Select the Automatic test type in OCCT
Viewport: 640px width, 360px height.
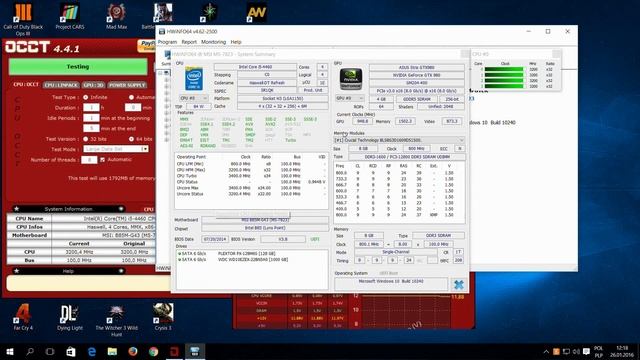(x=131, y=97)
